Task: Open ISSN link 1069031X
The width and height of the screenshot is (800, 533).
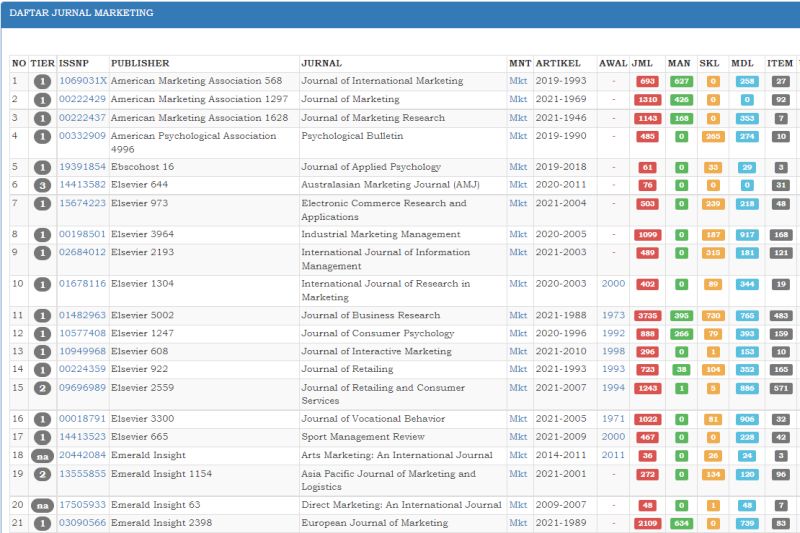Action: [82, 81]
